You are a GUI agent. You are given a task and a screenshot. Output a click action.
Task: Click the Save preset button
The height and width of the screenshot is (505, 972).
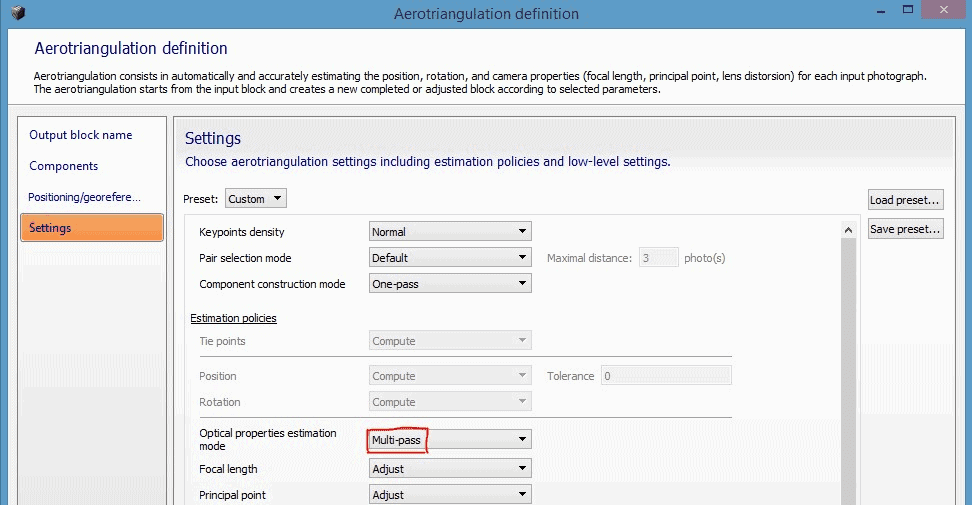(x=905, y=229)
